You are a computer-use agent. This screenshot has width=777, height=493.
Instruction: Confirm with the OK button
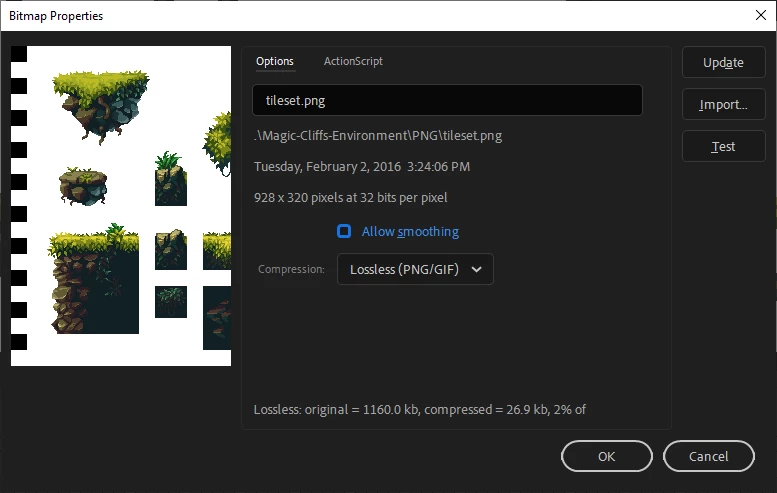(x=607, y=456)
